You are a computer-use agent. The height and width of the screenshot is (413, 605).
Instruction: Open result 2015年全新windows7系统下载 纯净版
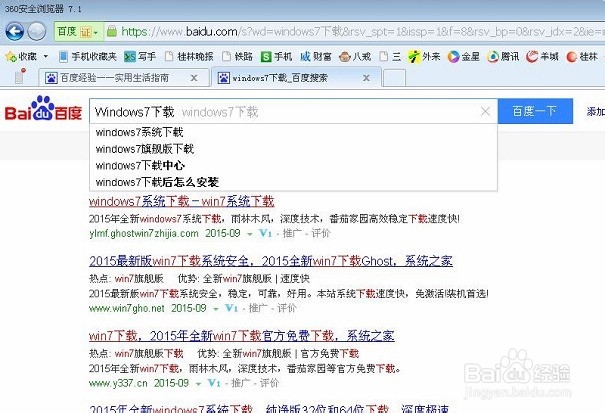(269, 408)
